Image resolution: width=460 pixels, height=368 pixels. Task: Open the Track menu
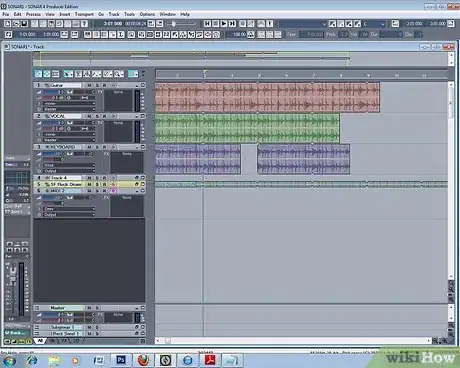click(x=114, y=14)
